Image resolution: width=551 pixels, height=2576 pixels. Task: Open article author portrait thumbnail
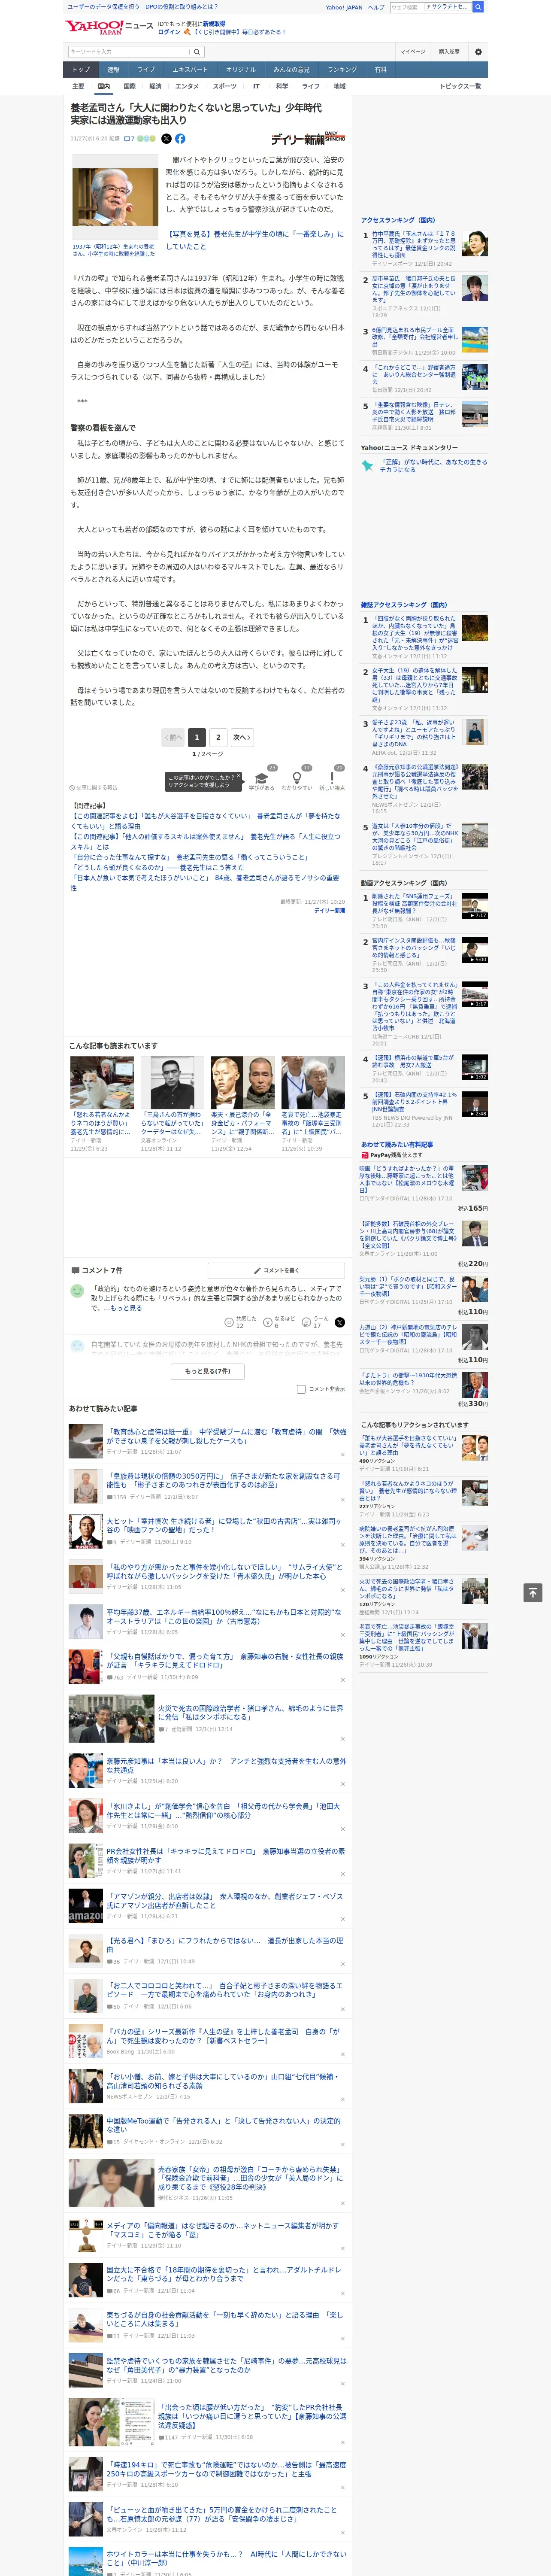pyautogui.click(x=114, y=197)
